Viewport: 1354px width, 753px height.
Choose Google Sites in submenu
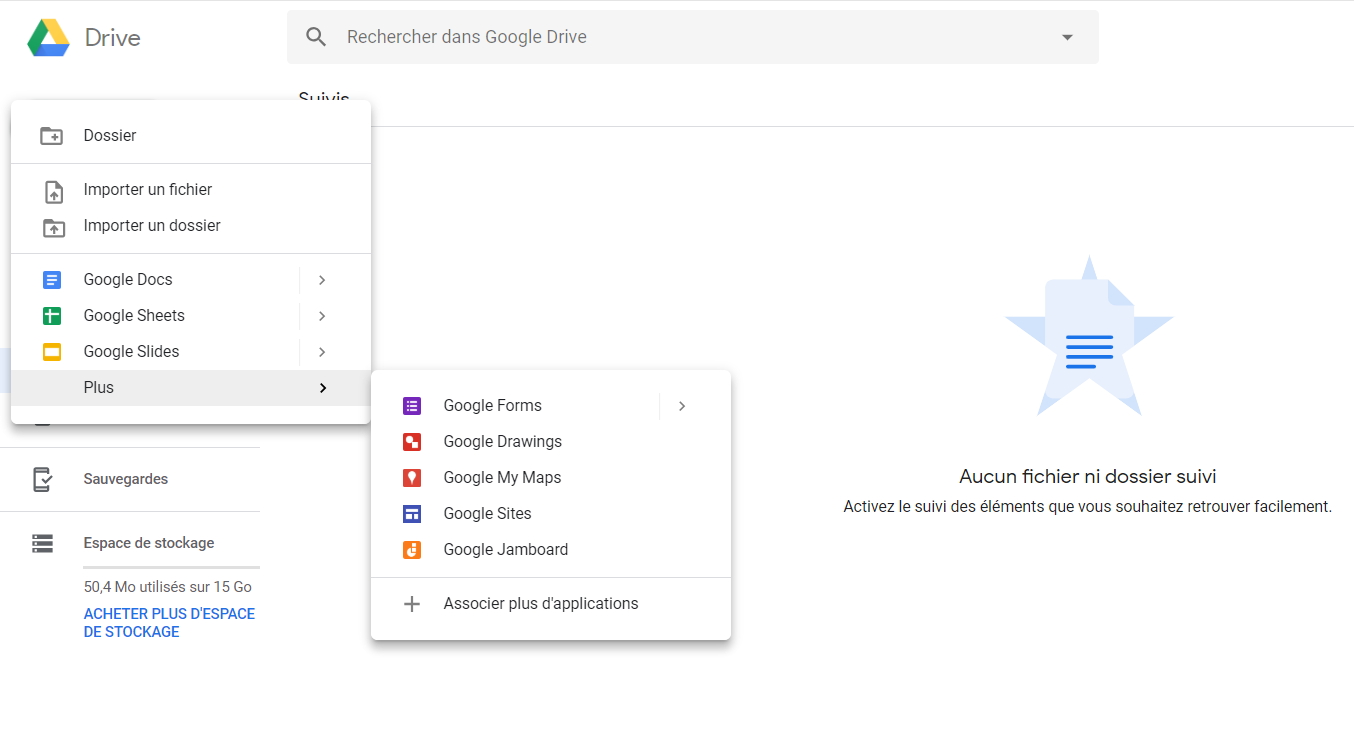pos(551,514)
